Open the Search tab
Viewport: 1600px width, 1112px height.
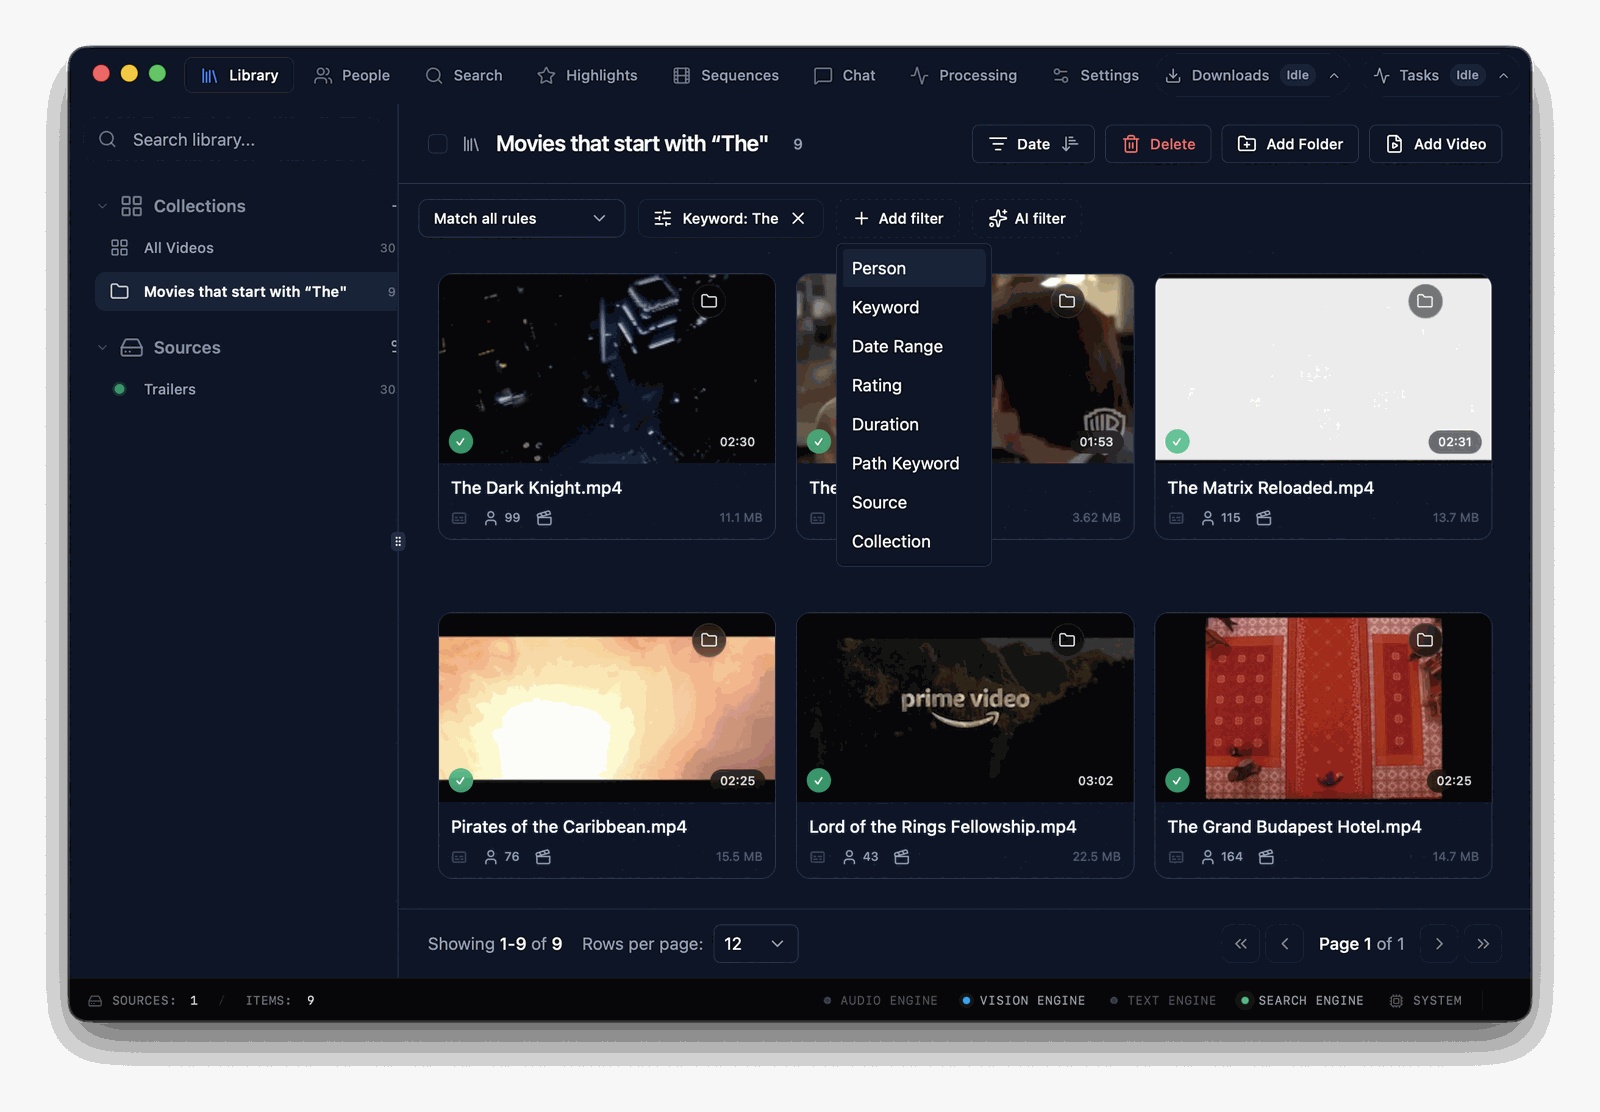(x=464, y=75)
